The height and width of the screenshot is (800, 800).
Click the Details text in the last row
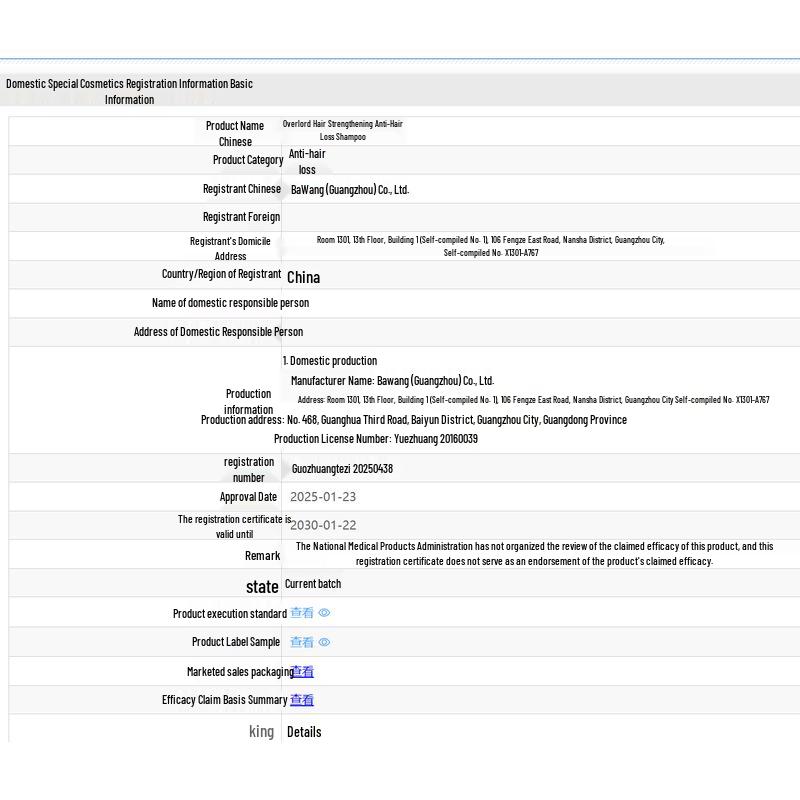pos(304,732)
